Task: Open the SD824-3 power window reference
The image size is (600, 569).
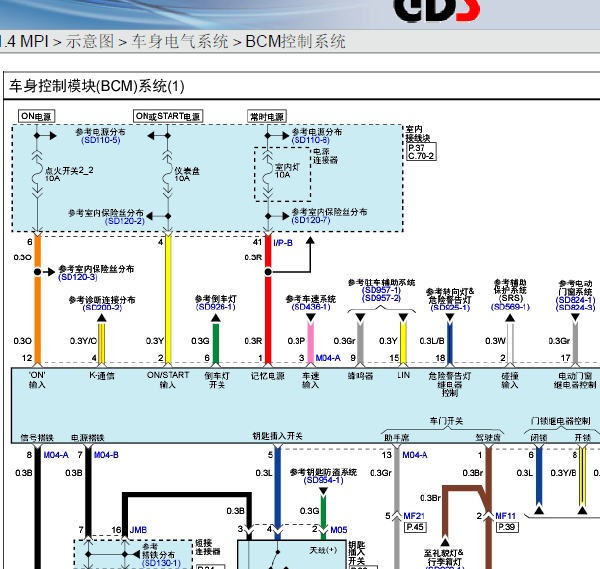Action: tap(576, 308)
